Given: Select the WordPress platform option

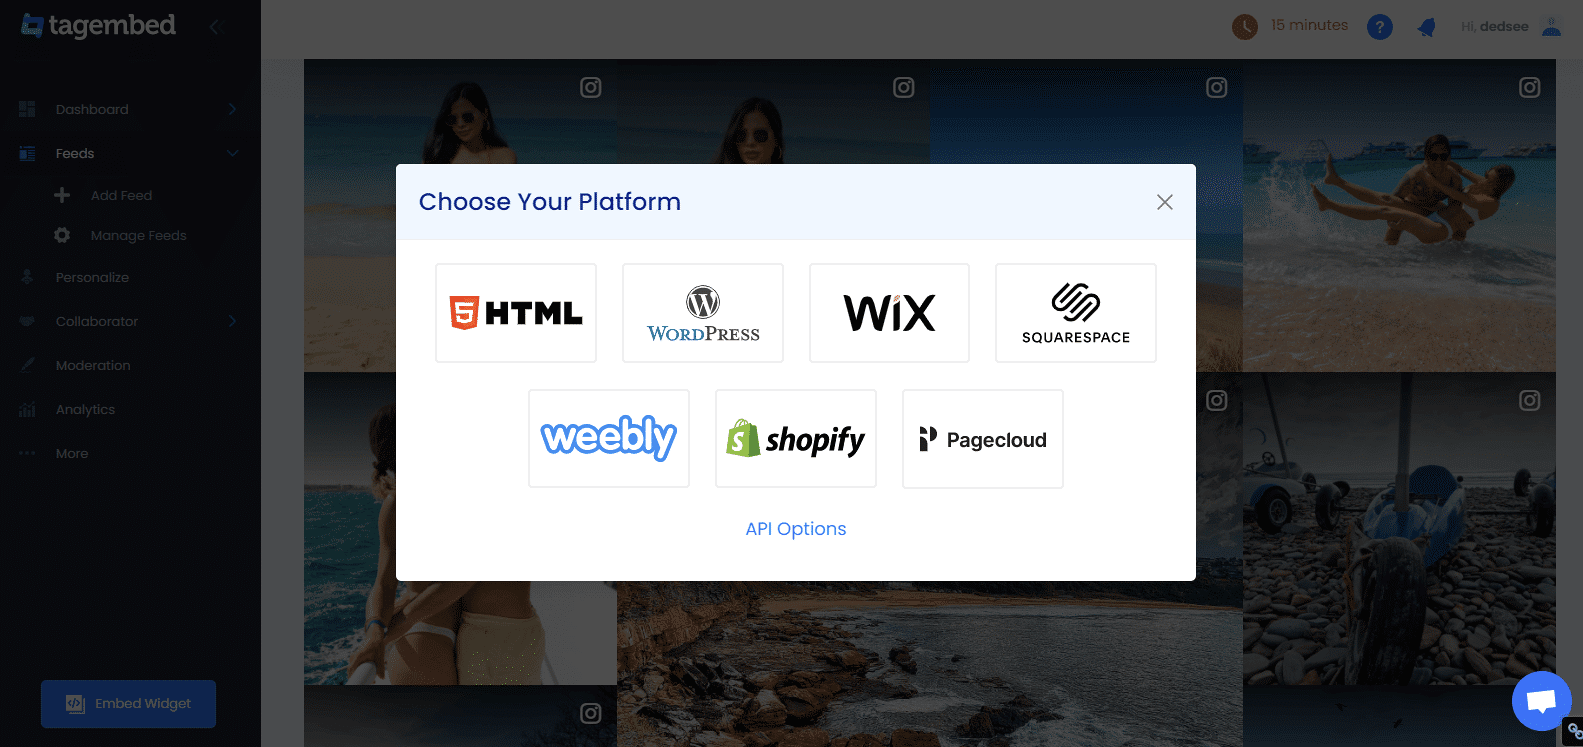Looking at the screenshot, I should point(703,313).
